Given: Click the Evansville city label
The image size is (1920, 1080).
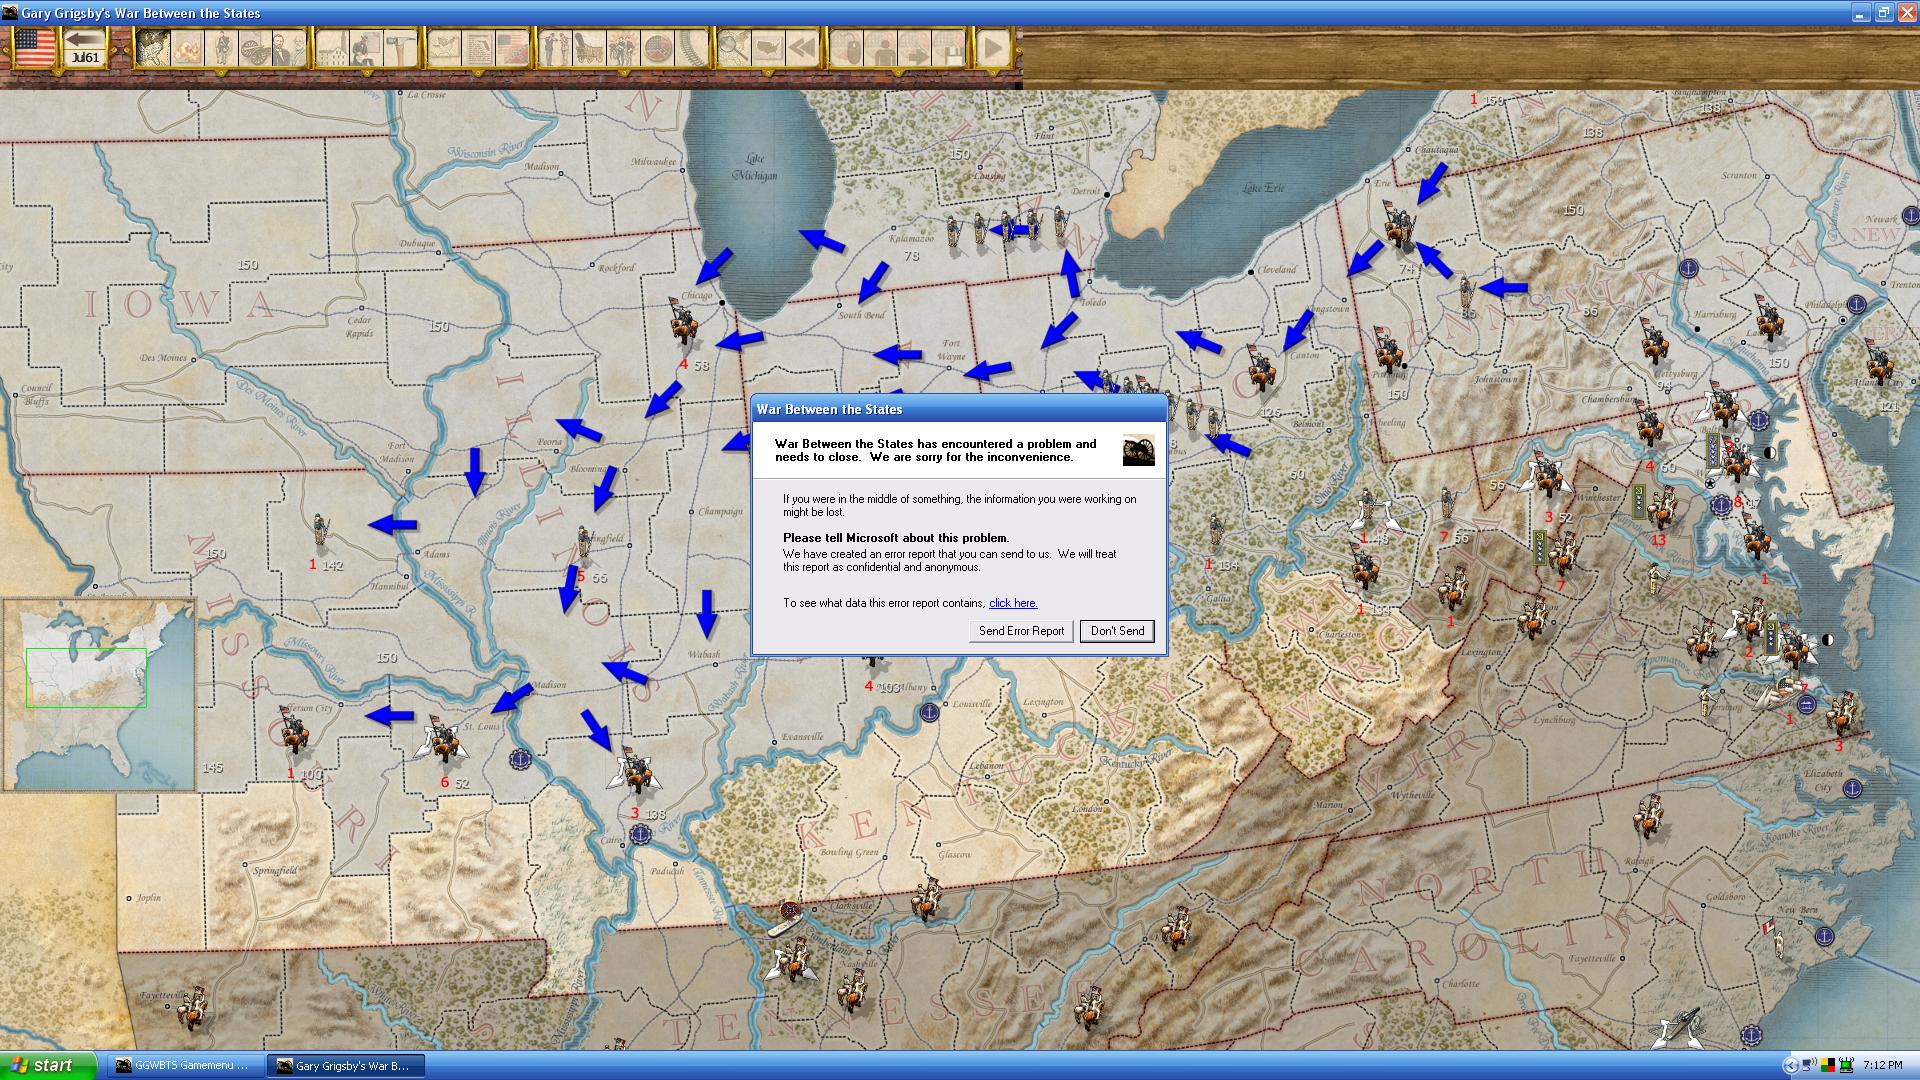Looking at the screenshot, I should [802, 737].
